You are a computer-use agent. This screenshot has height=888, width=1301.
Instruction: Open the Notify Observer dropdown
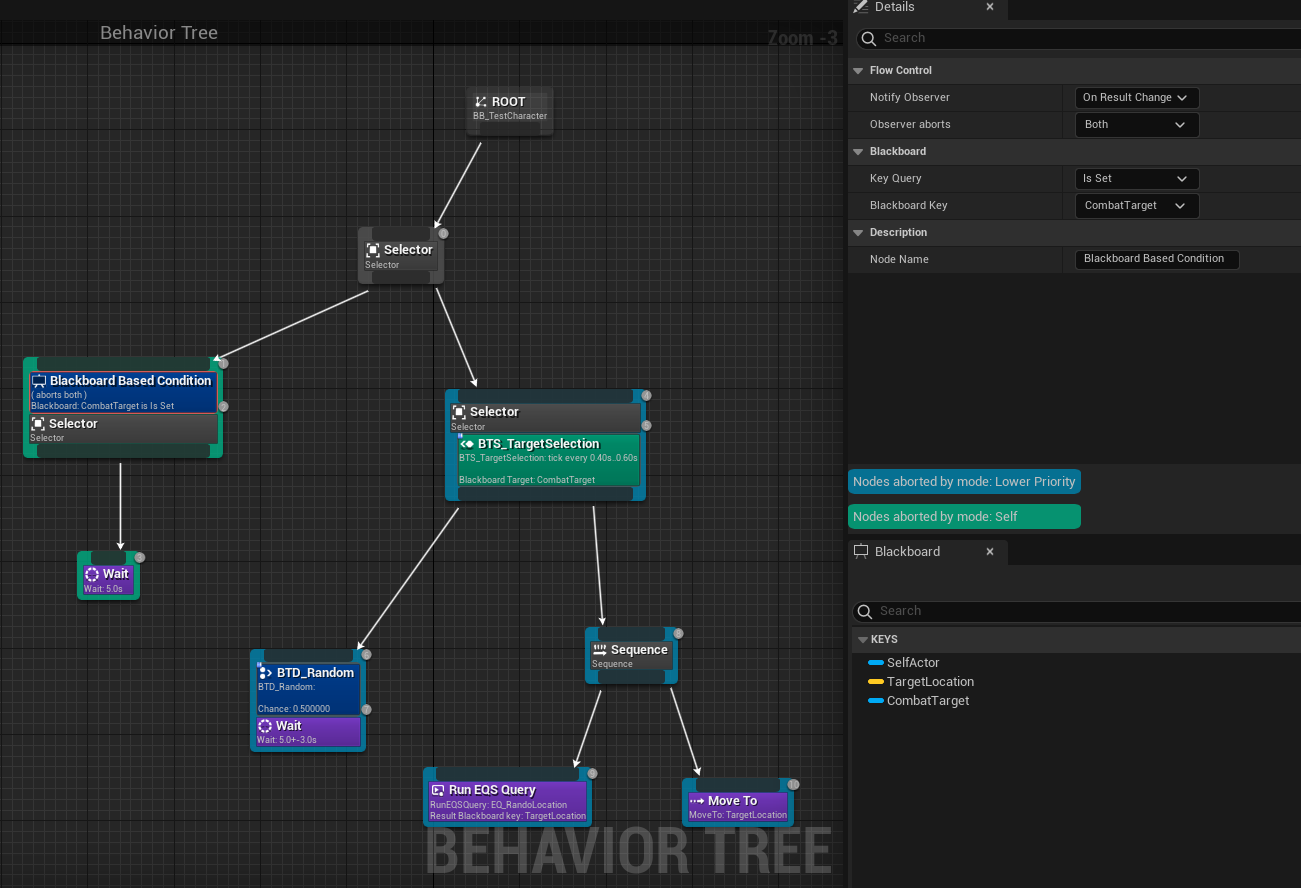(1136, 98)
